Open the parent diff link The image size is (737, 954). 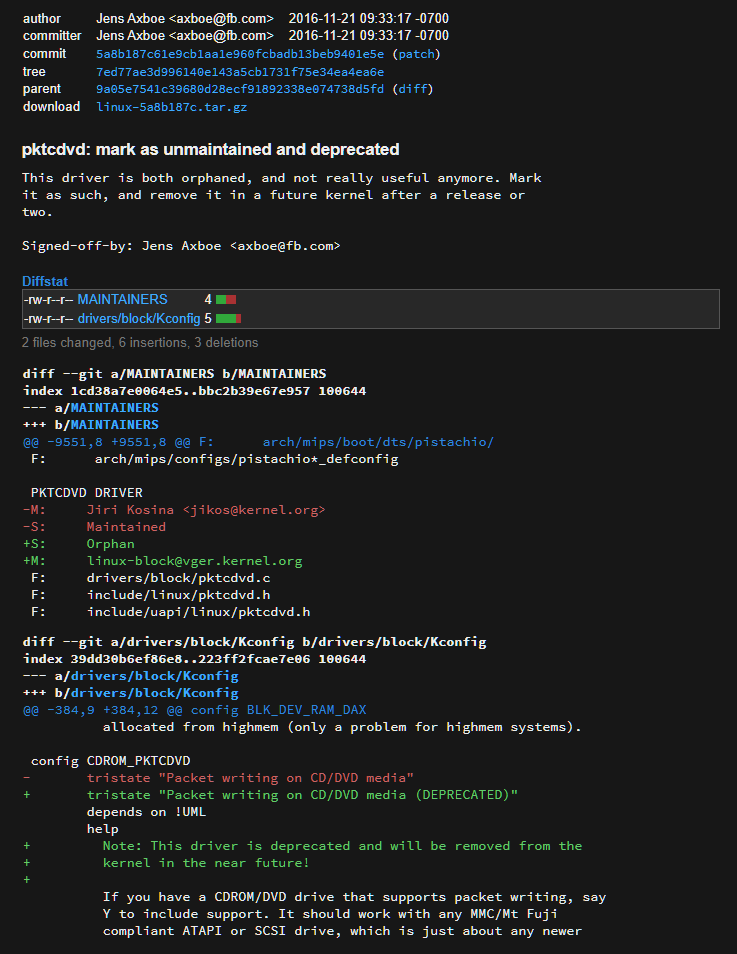point(413,89)
